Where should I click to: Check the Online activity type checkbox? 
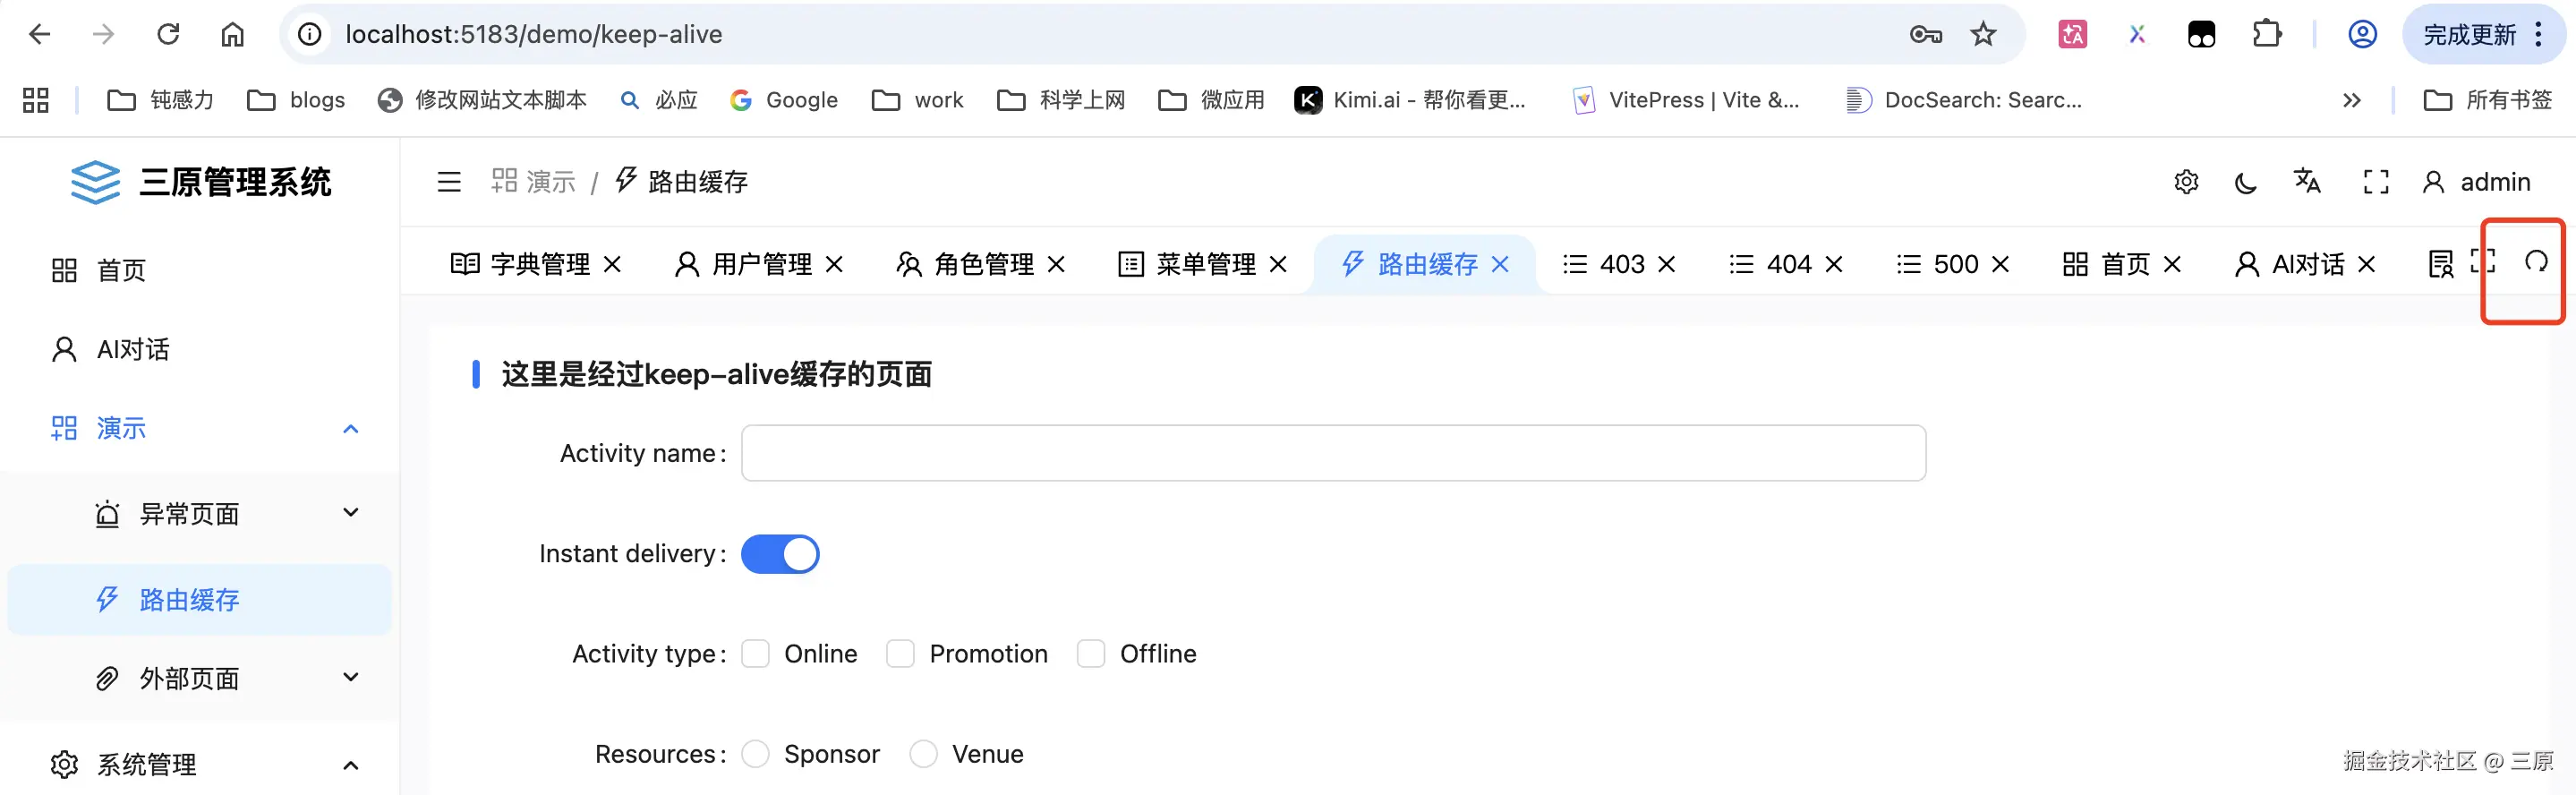click(x=755, y=654)
